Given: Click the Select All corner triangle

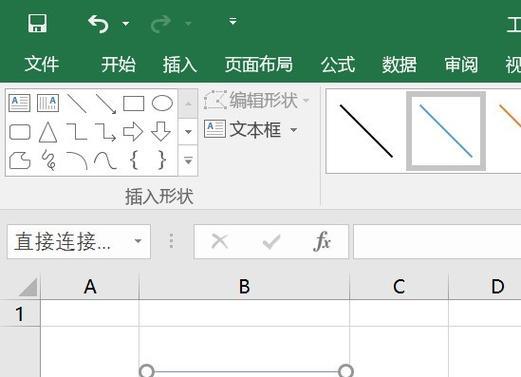Looking at the screenshot, I should [x=28, y=287].
